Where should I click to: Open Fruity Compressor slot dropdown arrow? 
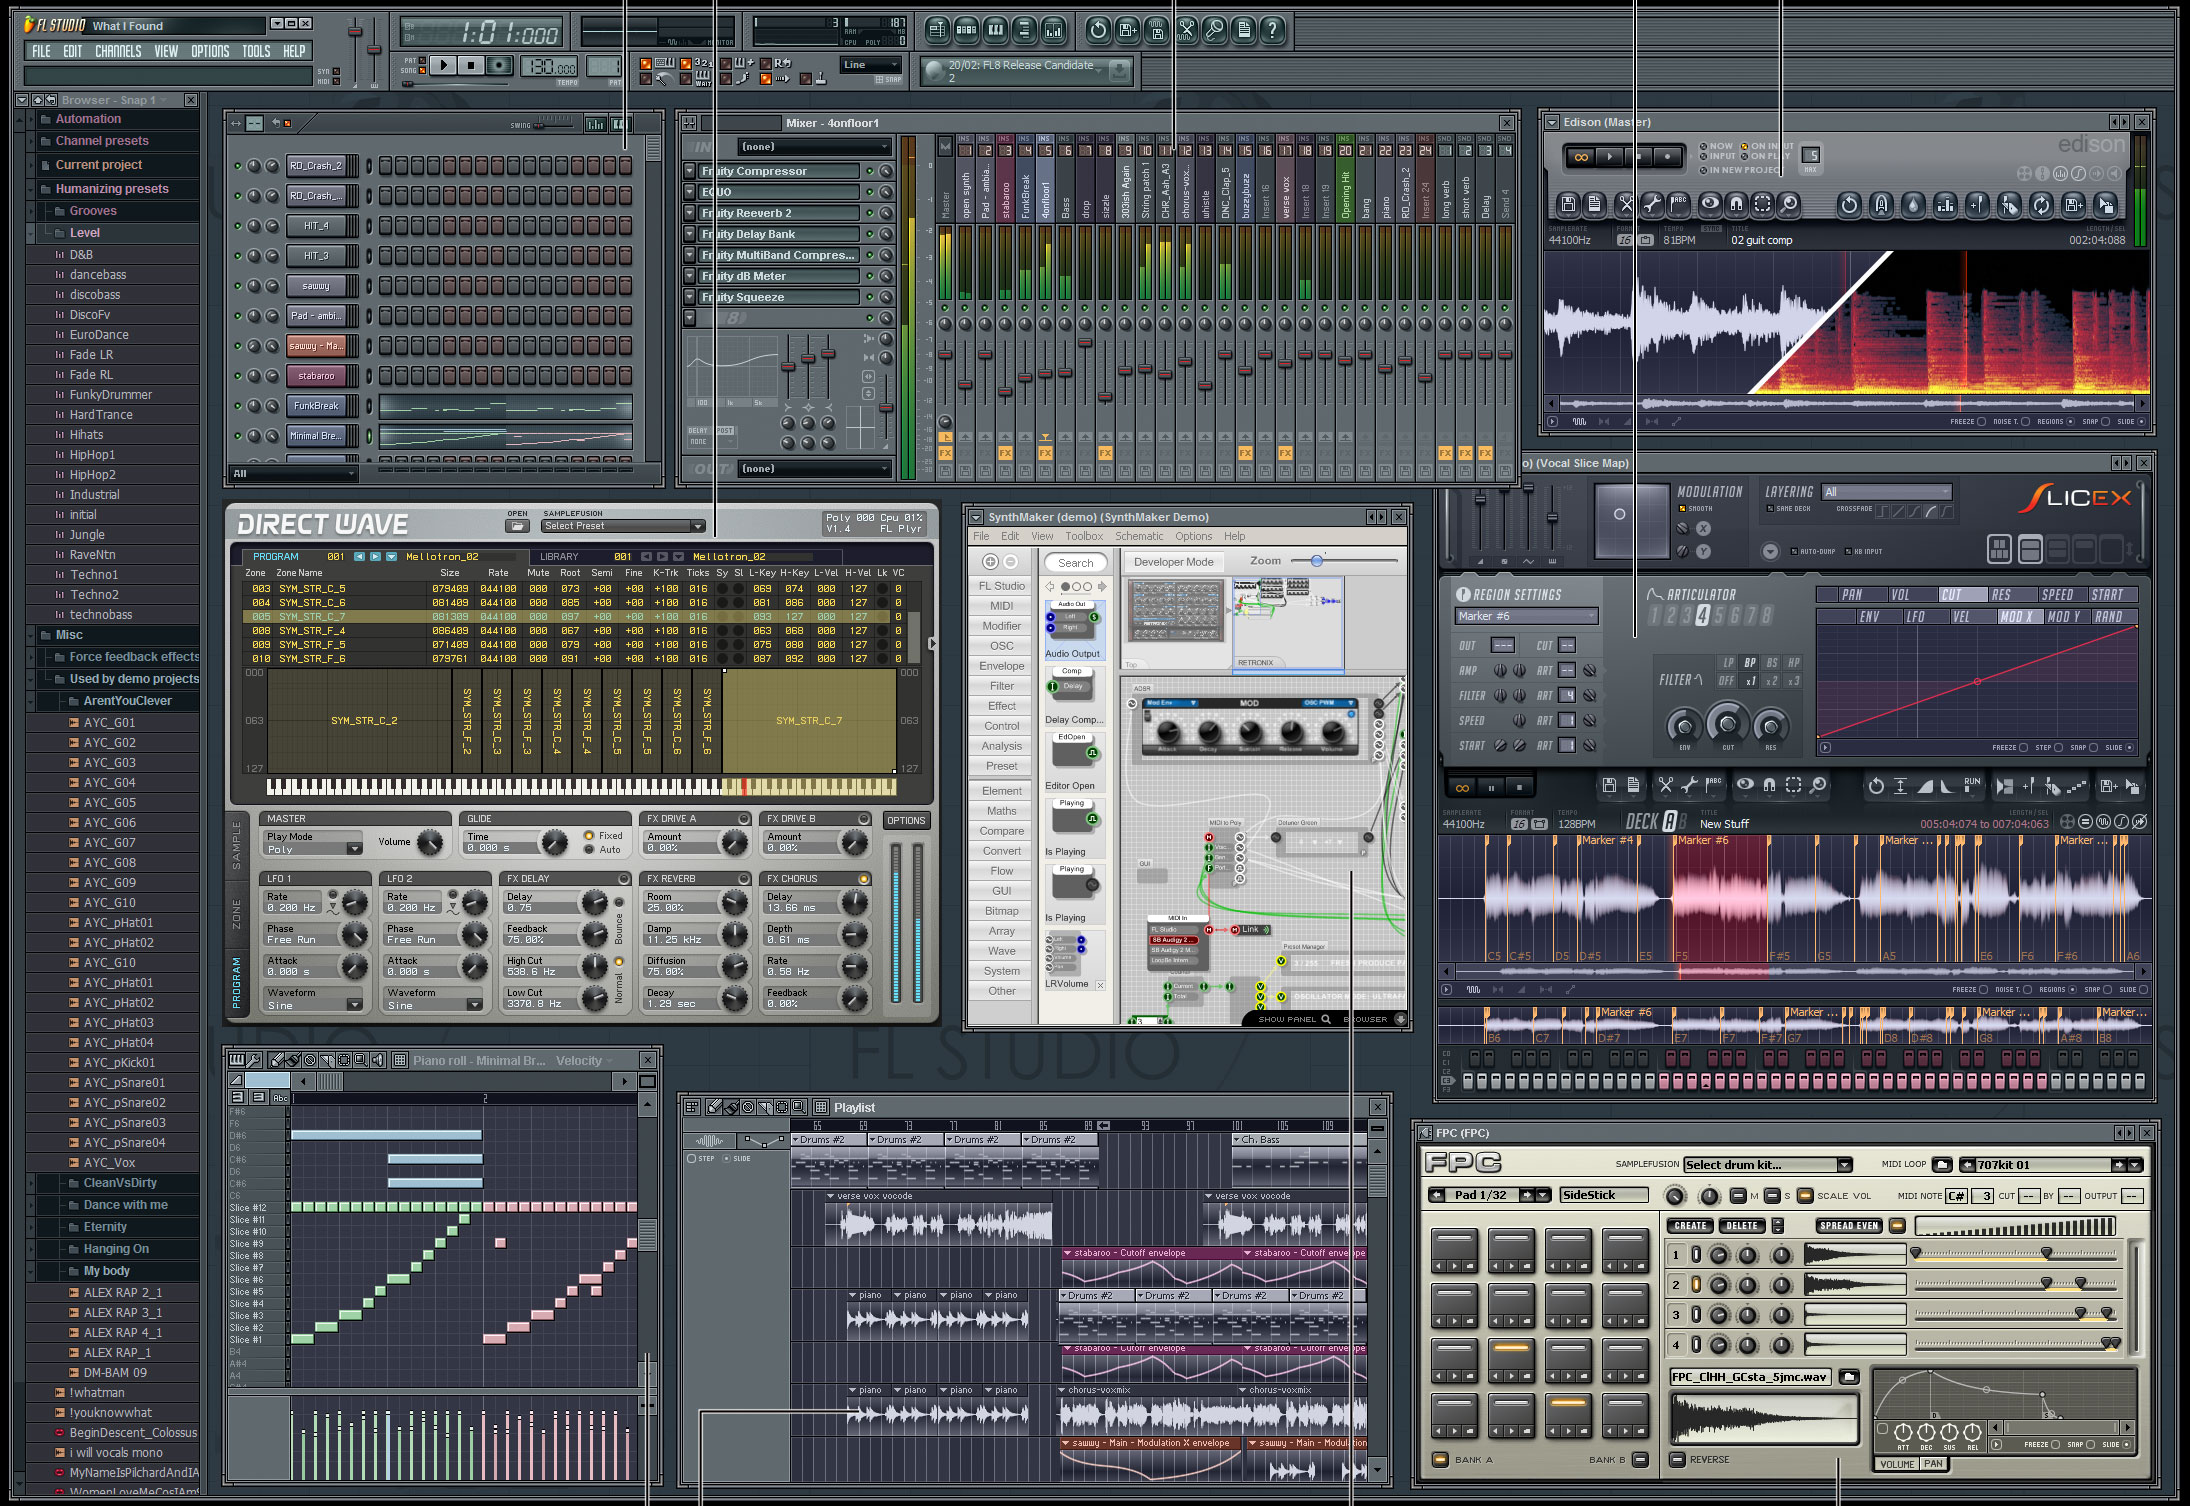click(x=690, y=171)
